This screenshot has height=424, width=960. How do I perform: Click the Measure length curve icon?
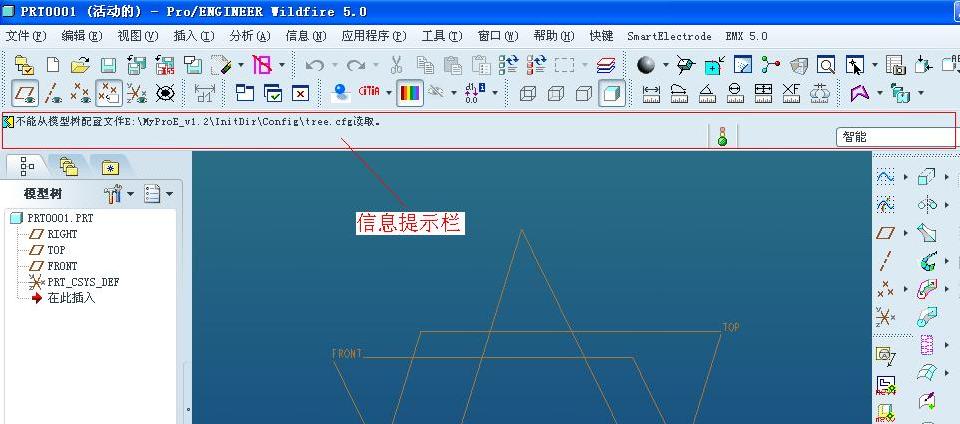point(679,93)
